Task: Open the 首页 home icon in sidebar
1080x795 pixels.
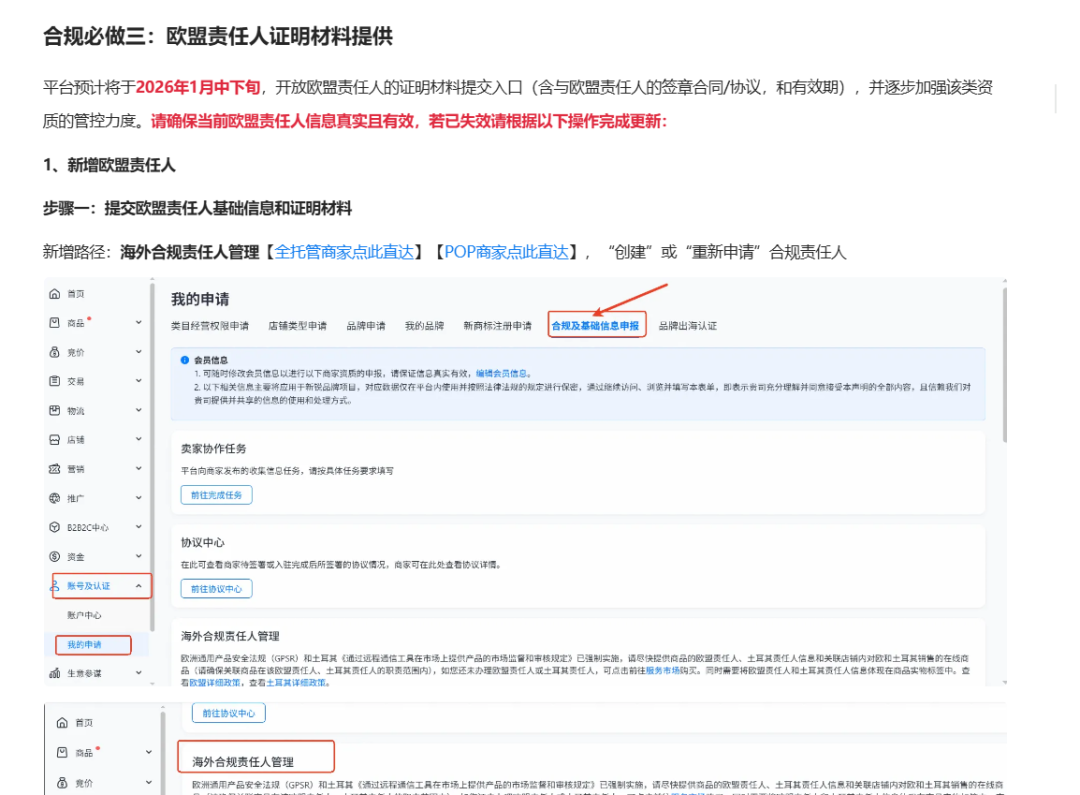Action: click(55, 293)
